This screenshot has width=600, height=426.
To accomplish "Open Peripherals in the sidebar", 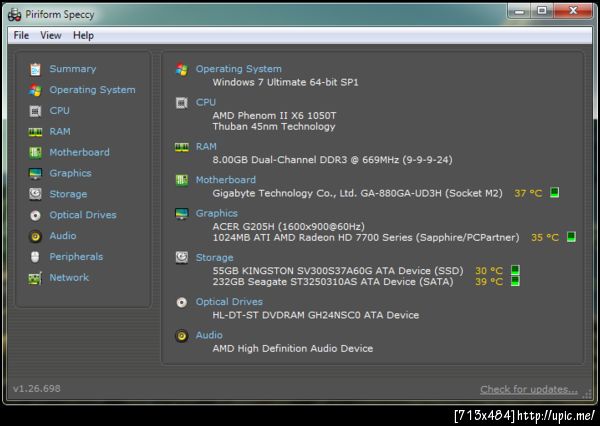I will tap(76, 257).
